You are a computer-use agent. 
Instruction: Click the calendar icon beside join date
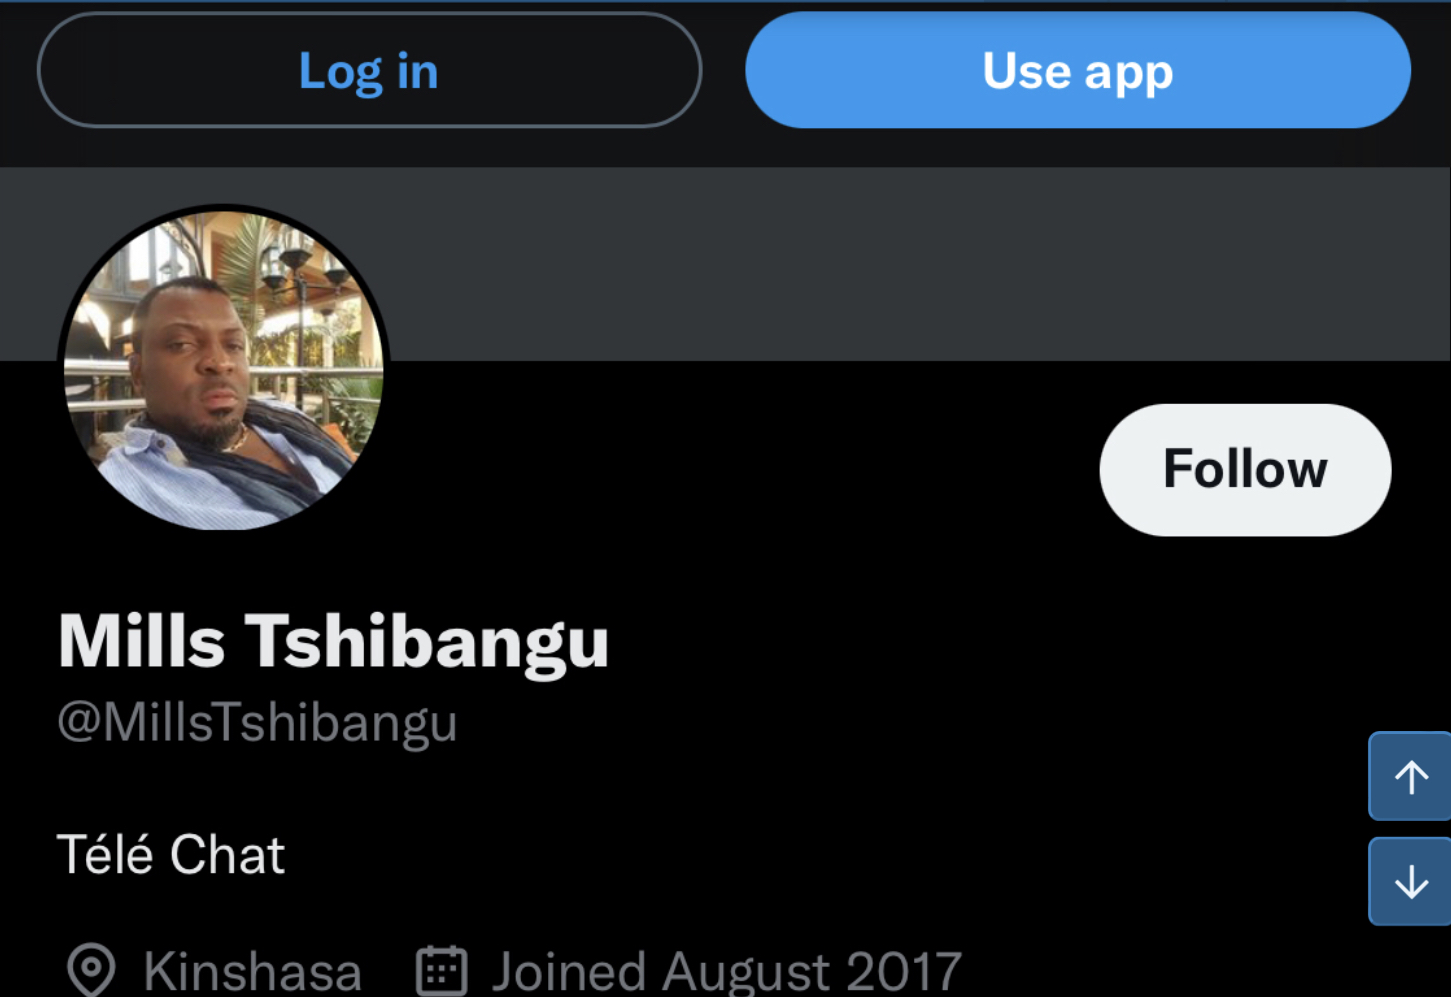[441, 970]
